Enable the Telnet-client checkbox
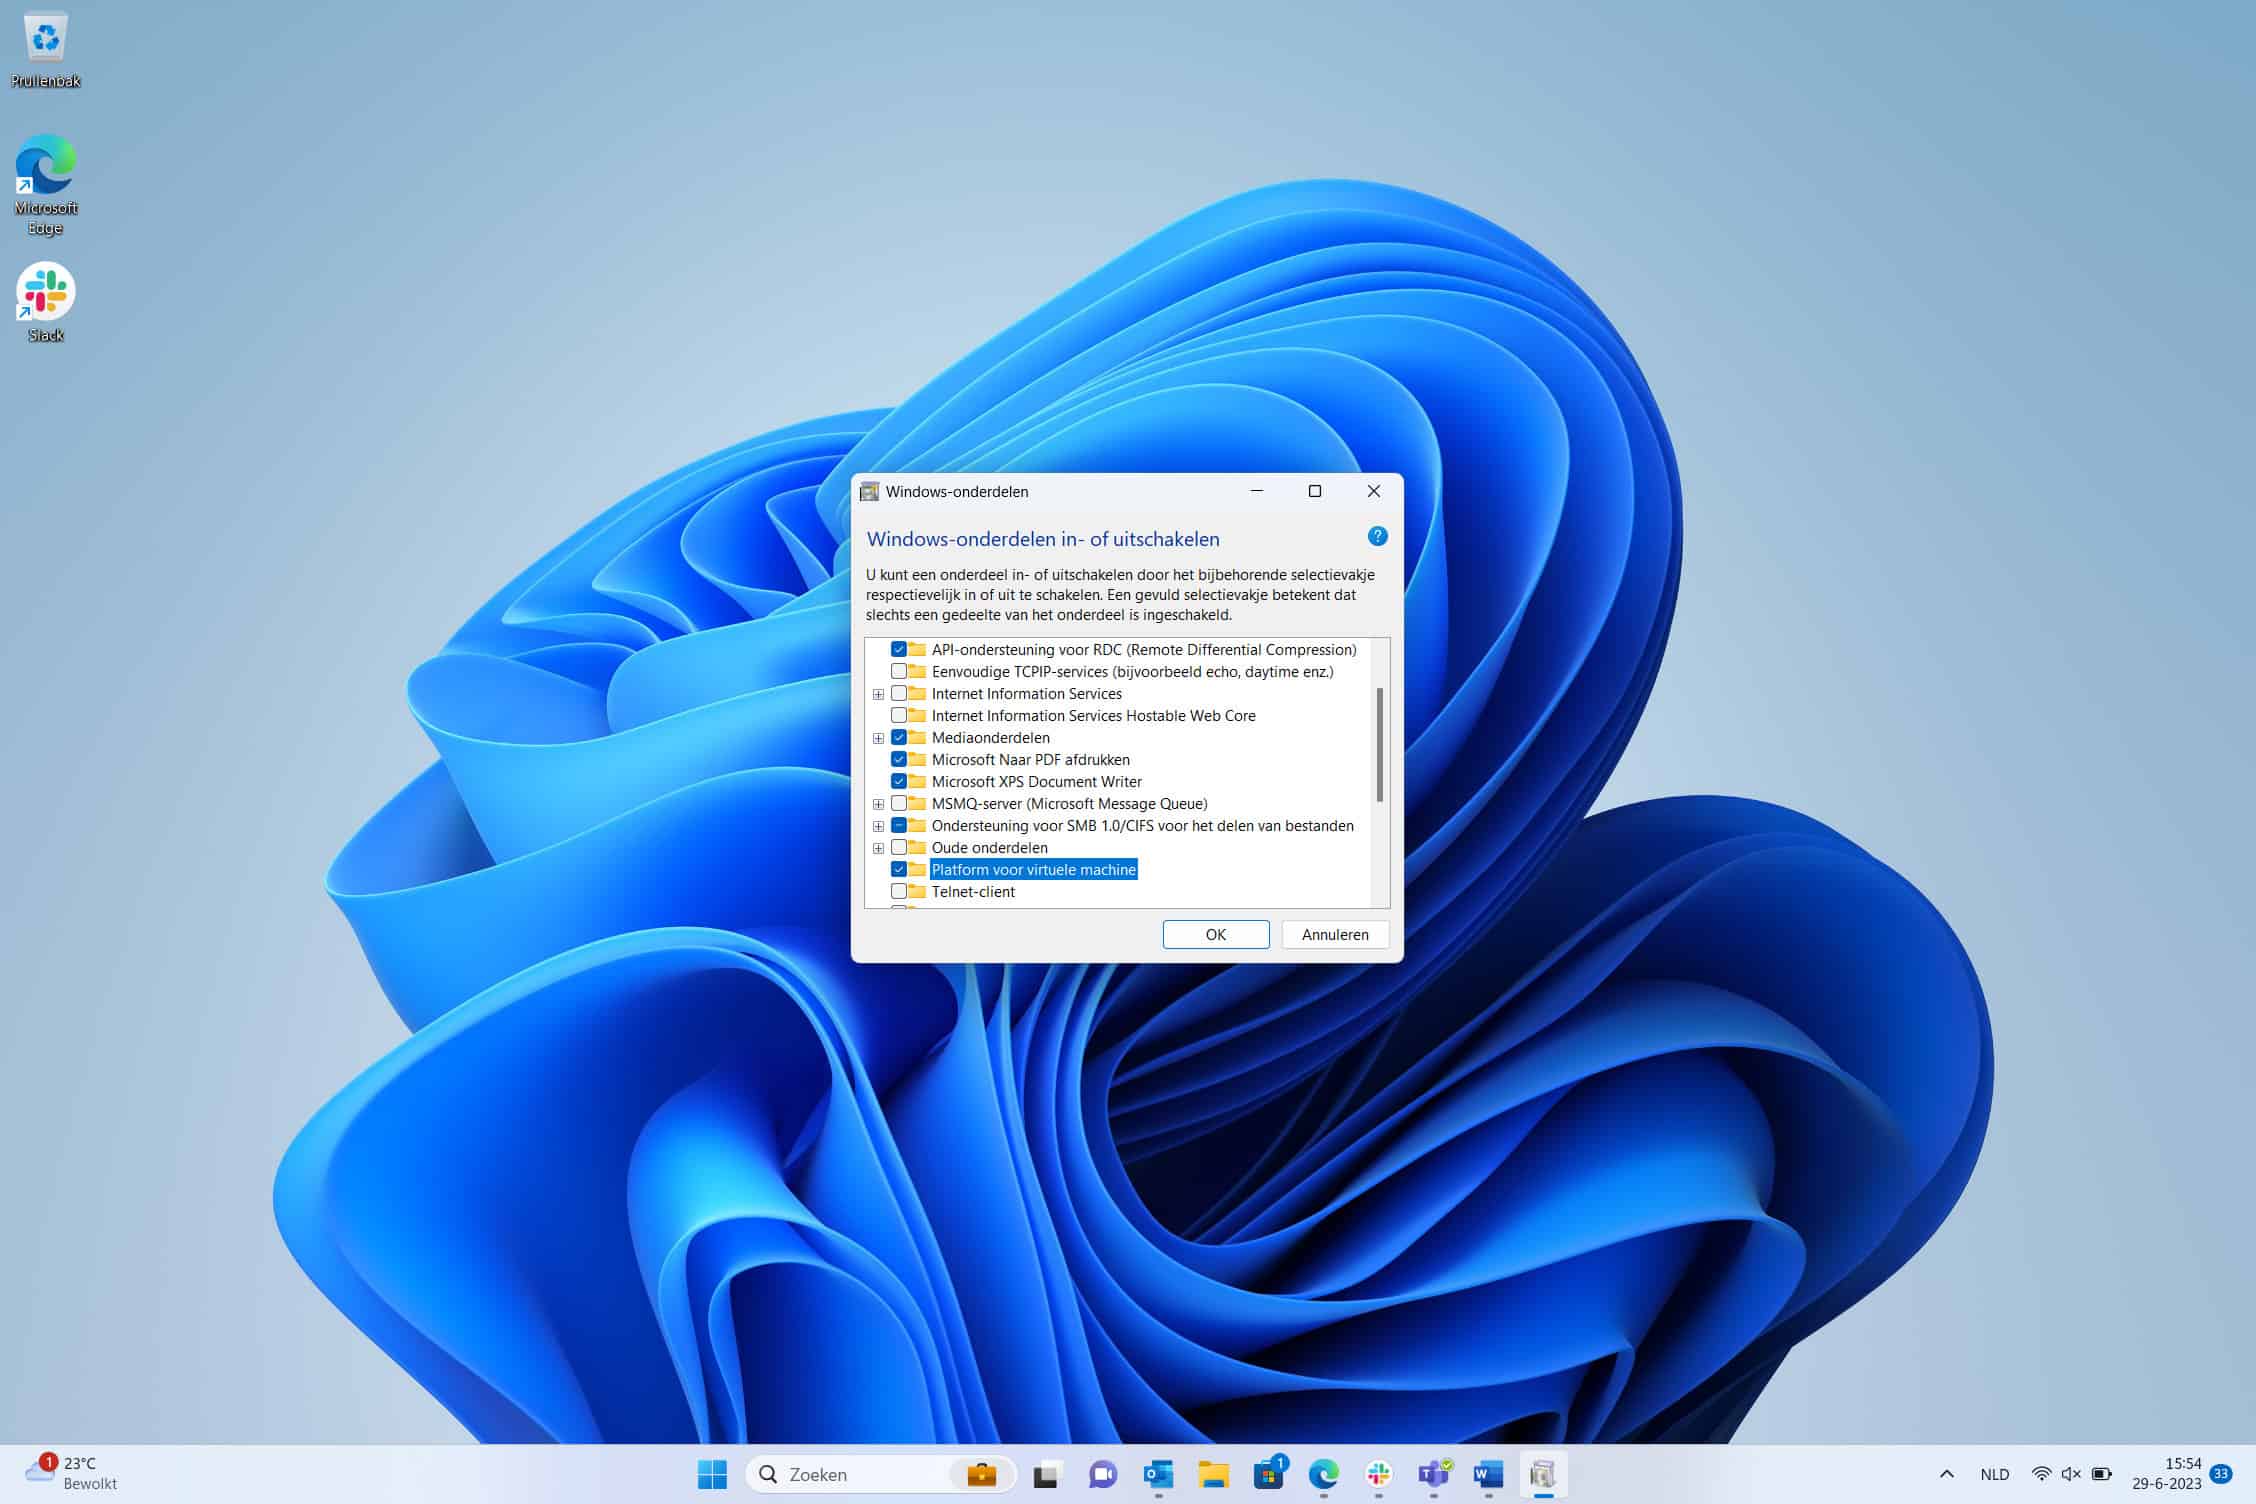Screen dimensions: 2256x1504 [x=899, y=892]
